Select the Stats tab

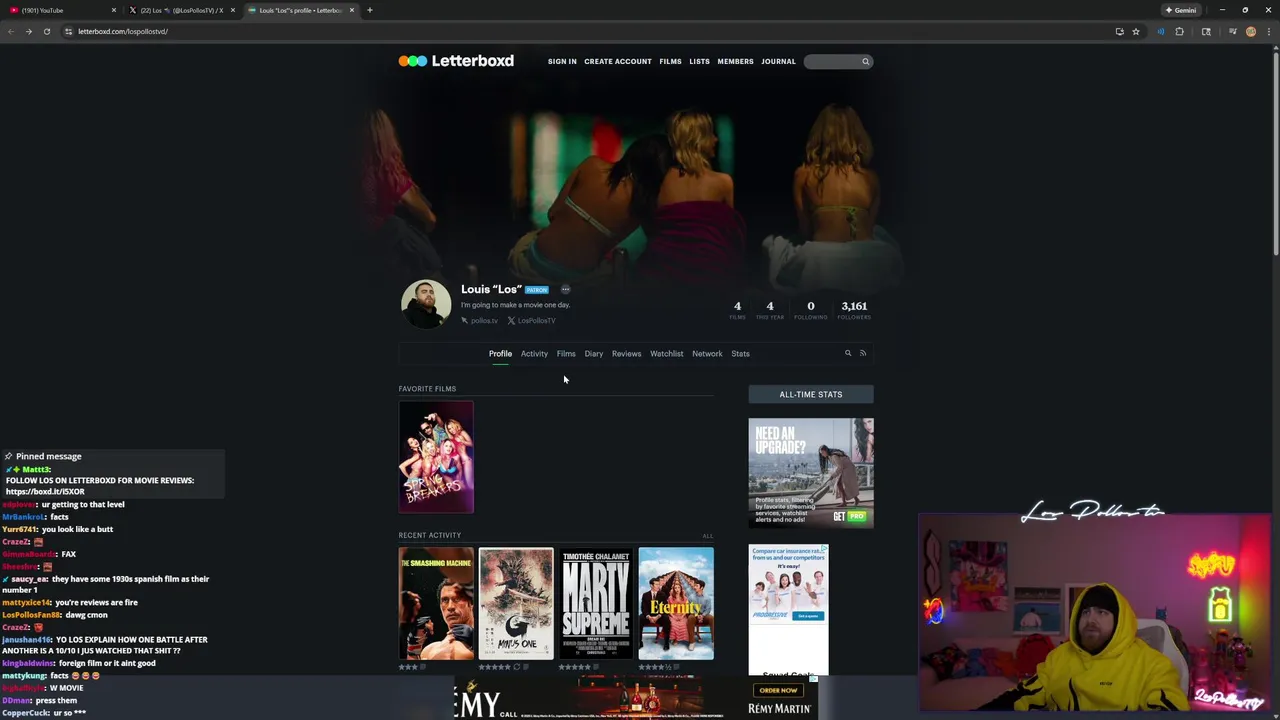(x=740, y=353)
